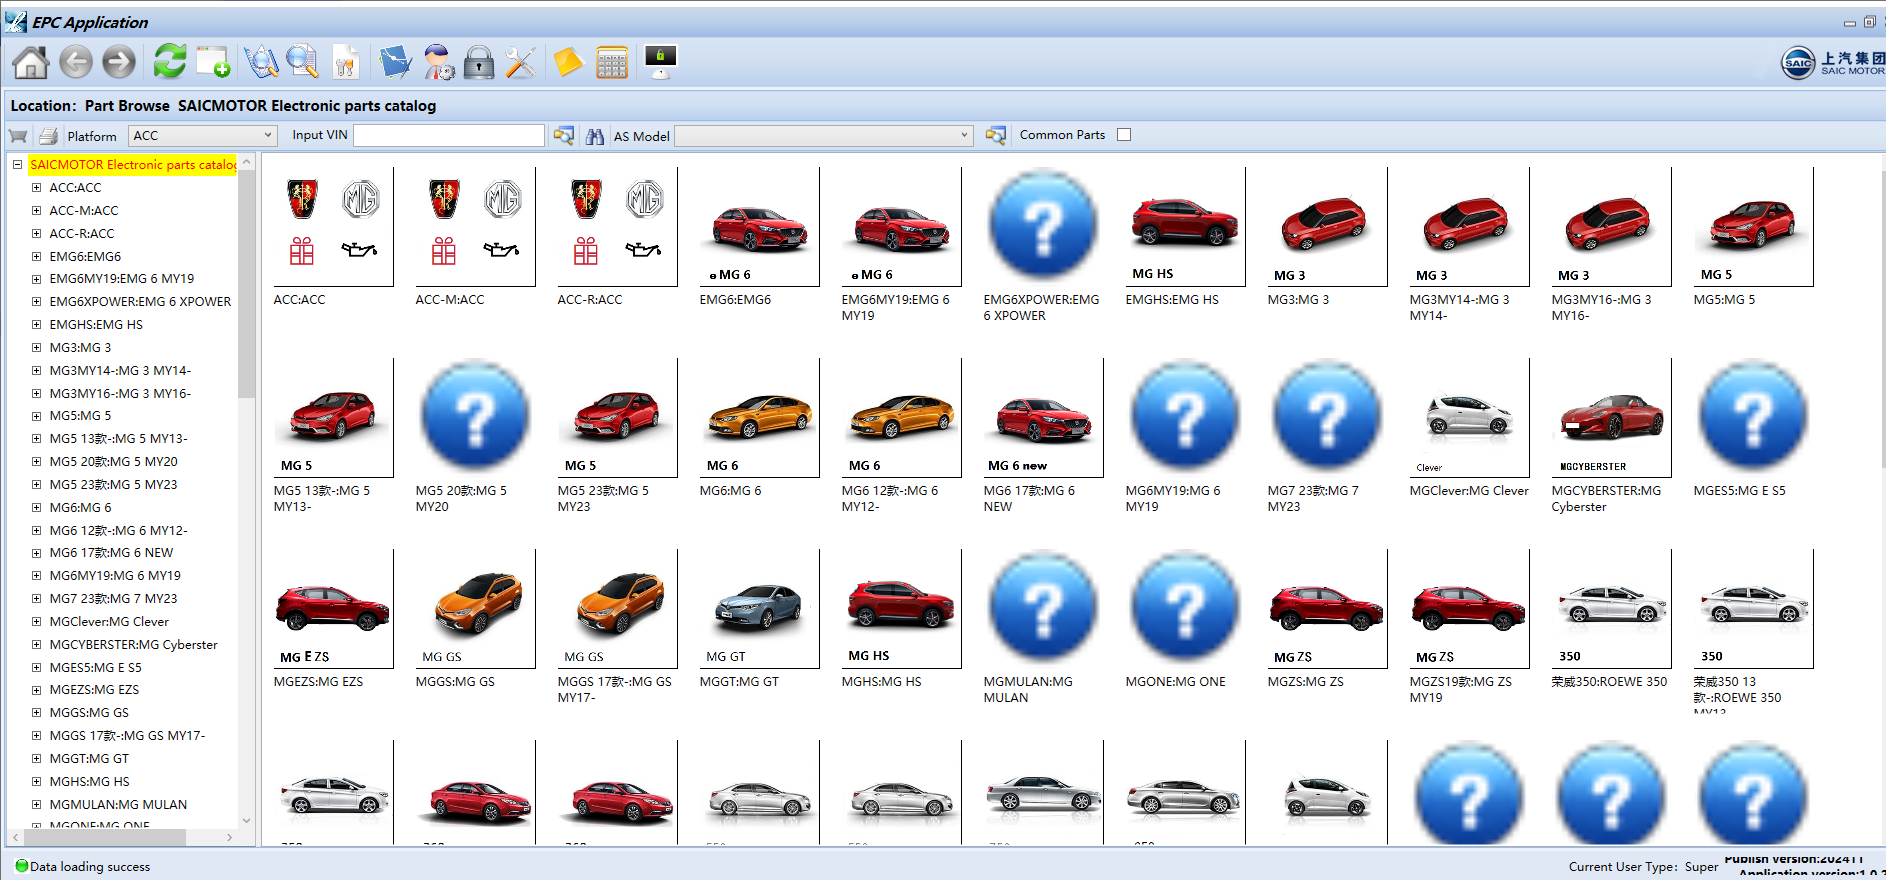Viewport: 1886px width, 880px height.
Task: Expand the MG5:MG 5 tree node
Action: (x=36, y=415)
